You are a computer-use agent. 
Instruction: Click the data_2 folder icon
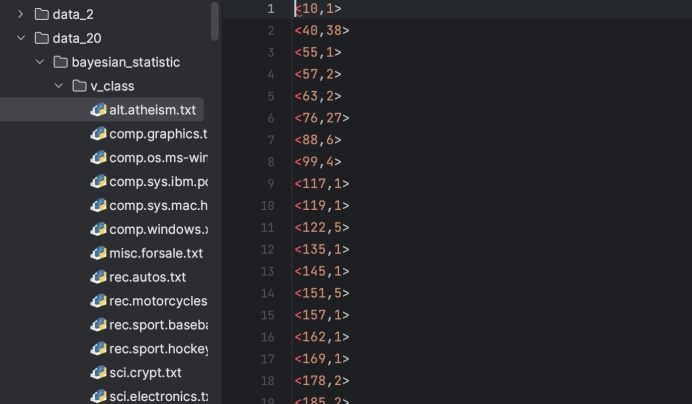point(41,14)
